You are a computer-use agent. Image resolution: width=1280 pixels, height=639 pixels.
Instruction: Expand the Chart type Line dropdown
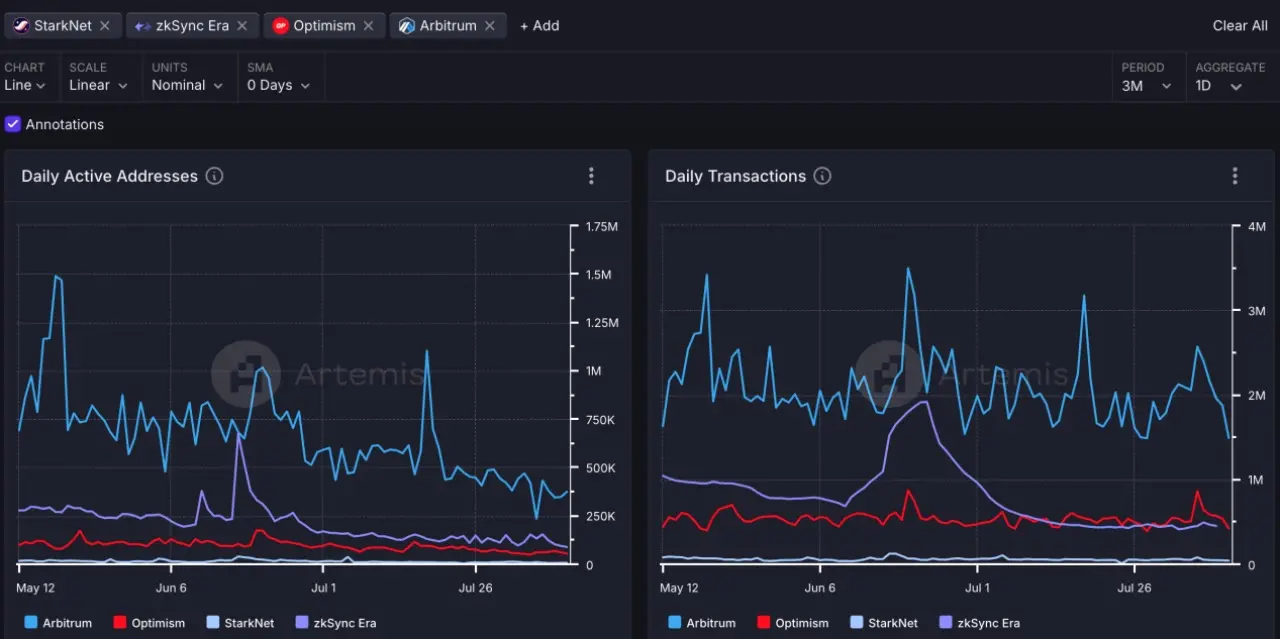25,86
